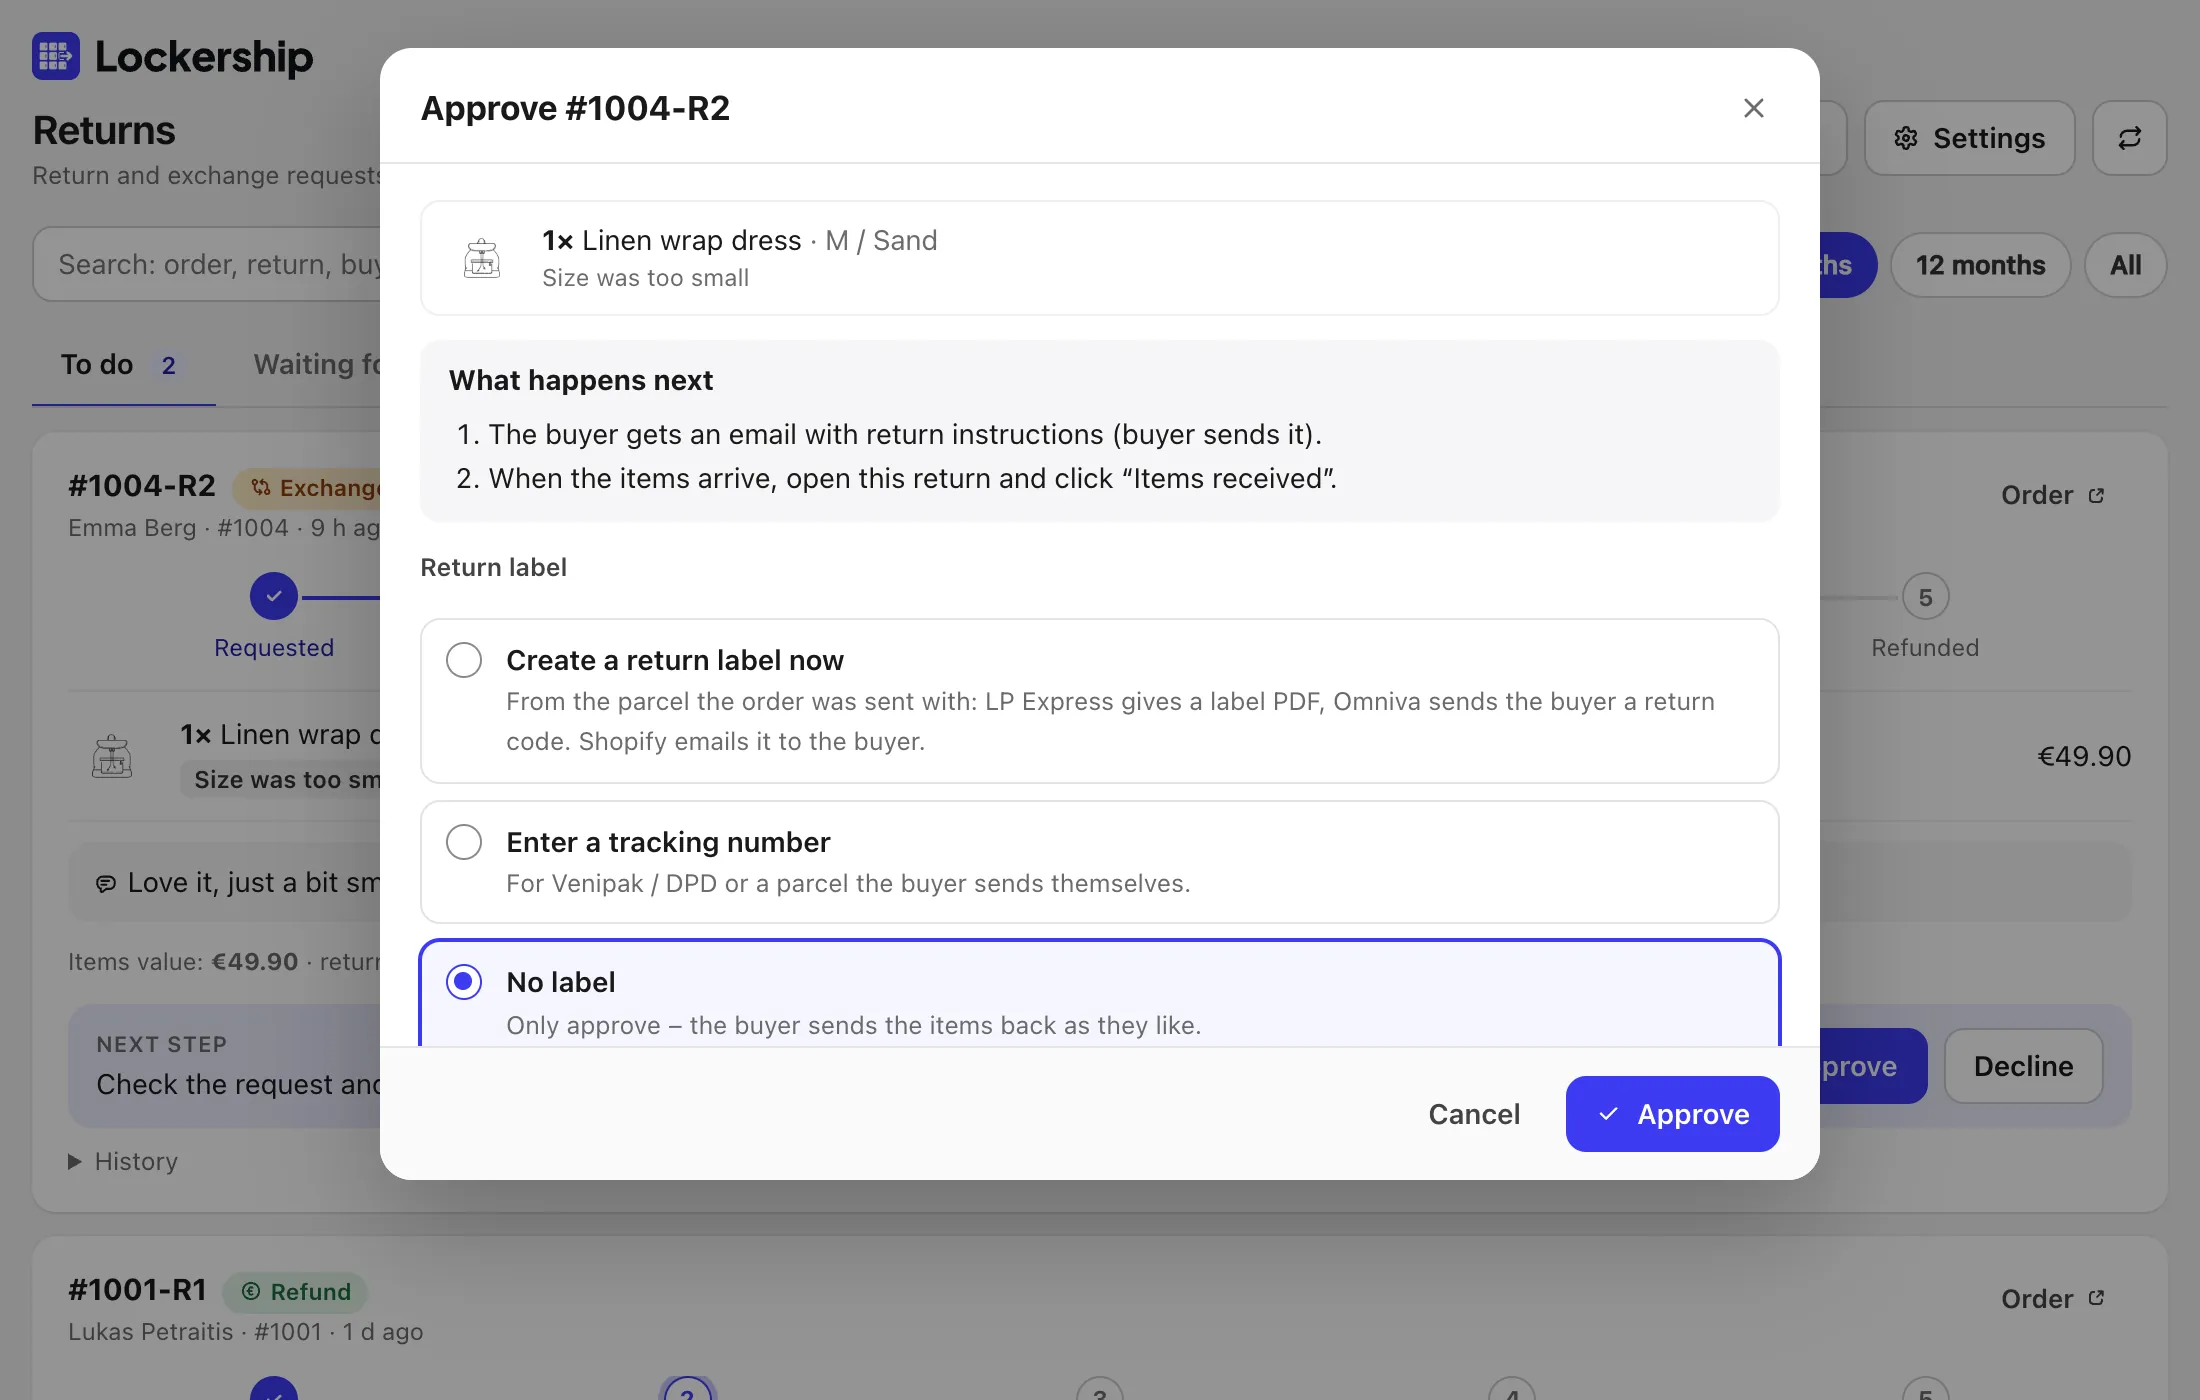The width and height of the screenshot is (2200, 1400).
Task: Decline the #1004-R2 return request
Action: click(x=2023, y=1066)
